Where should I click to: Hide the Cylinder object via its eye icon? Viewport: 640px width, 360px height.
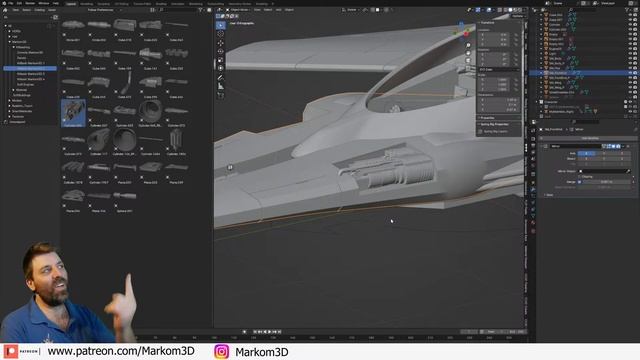[x=630, y=24]
